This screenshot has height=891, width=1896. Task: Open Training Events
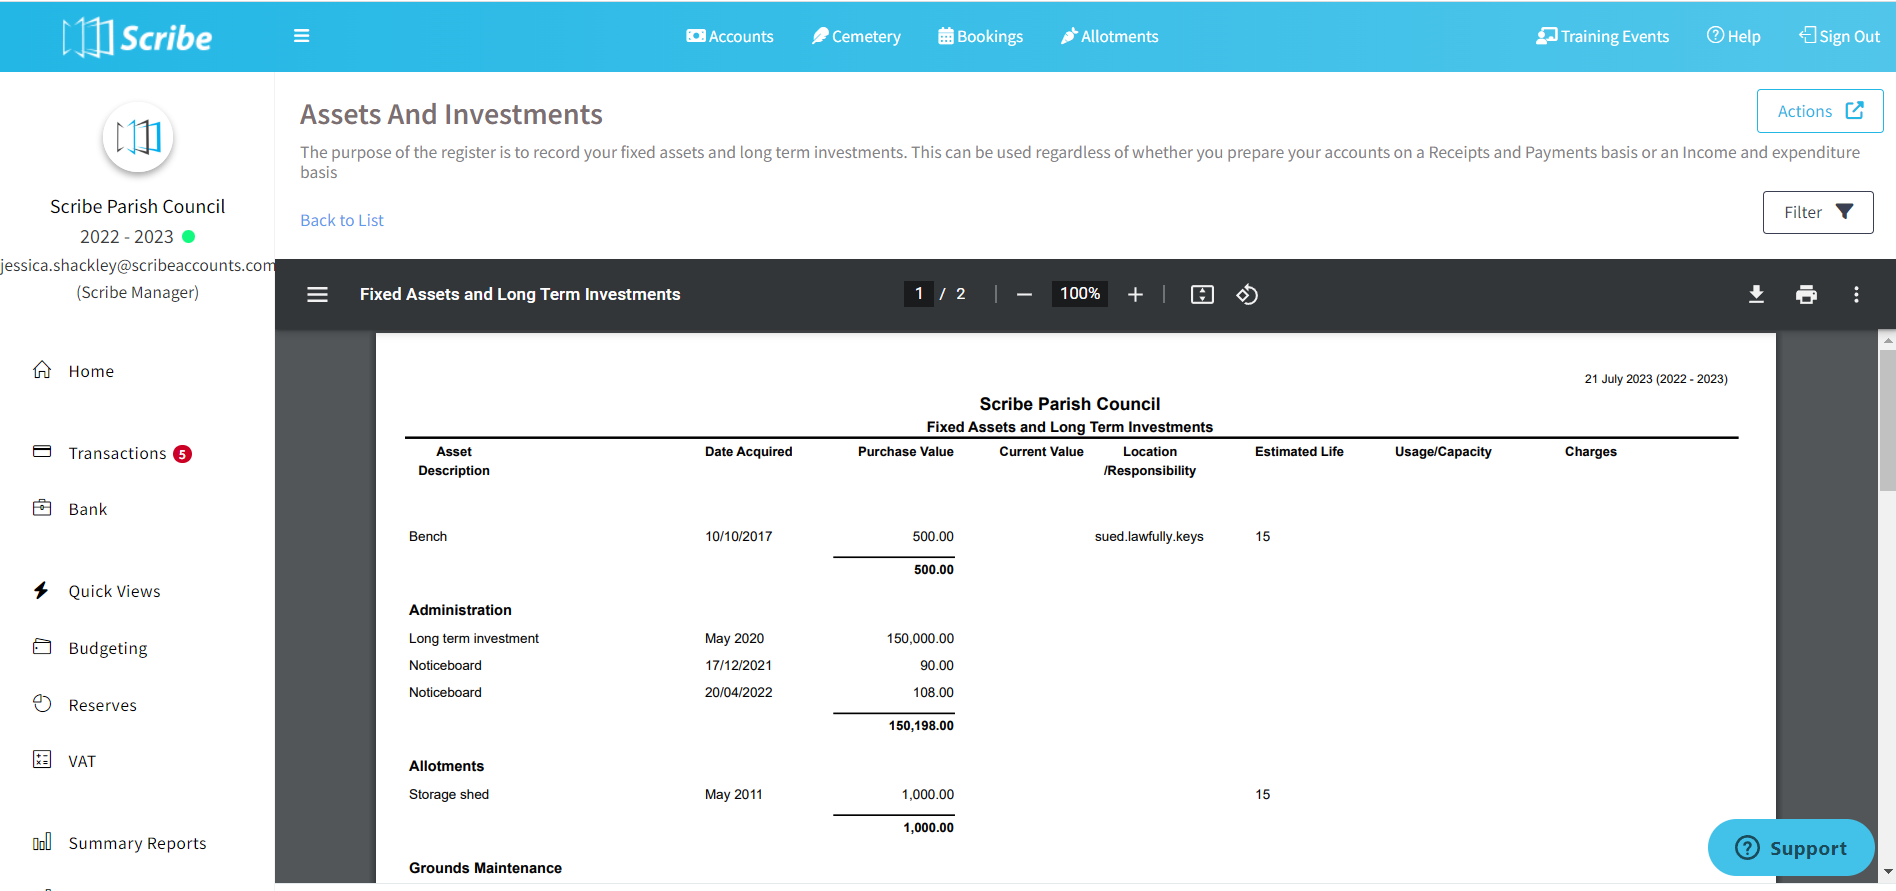point(1602,36)
